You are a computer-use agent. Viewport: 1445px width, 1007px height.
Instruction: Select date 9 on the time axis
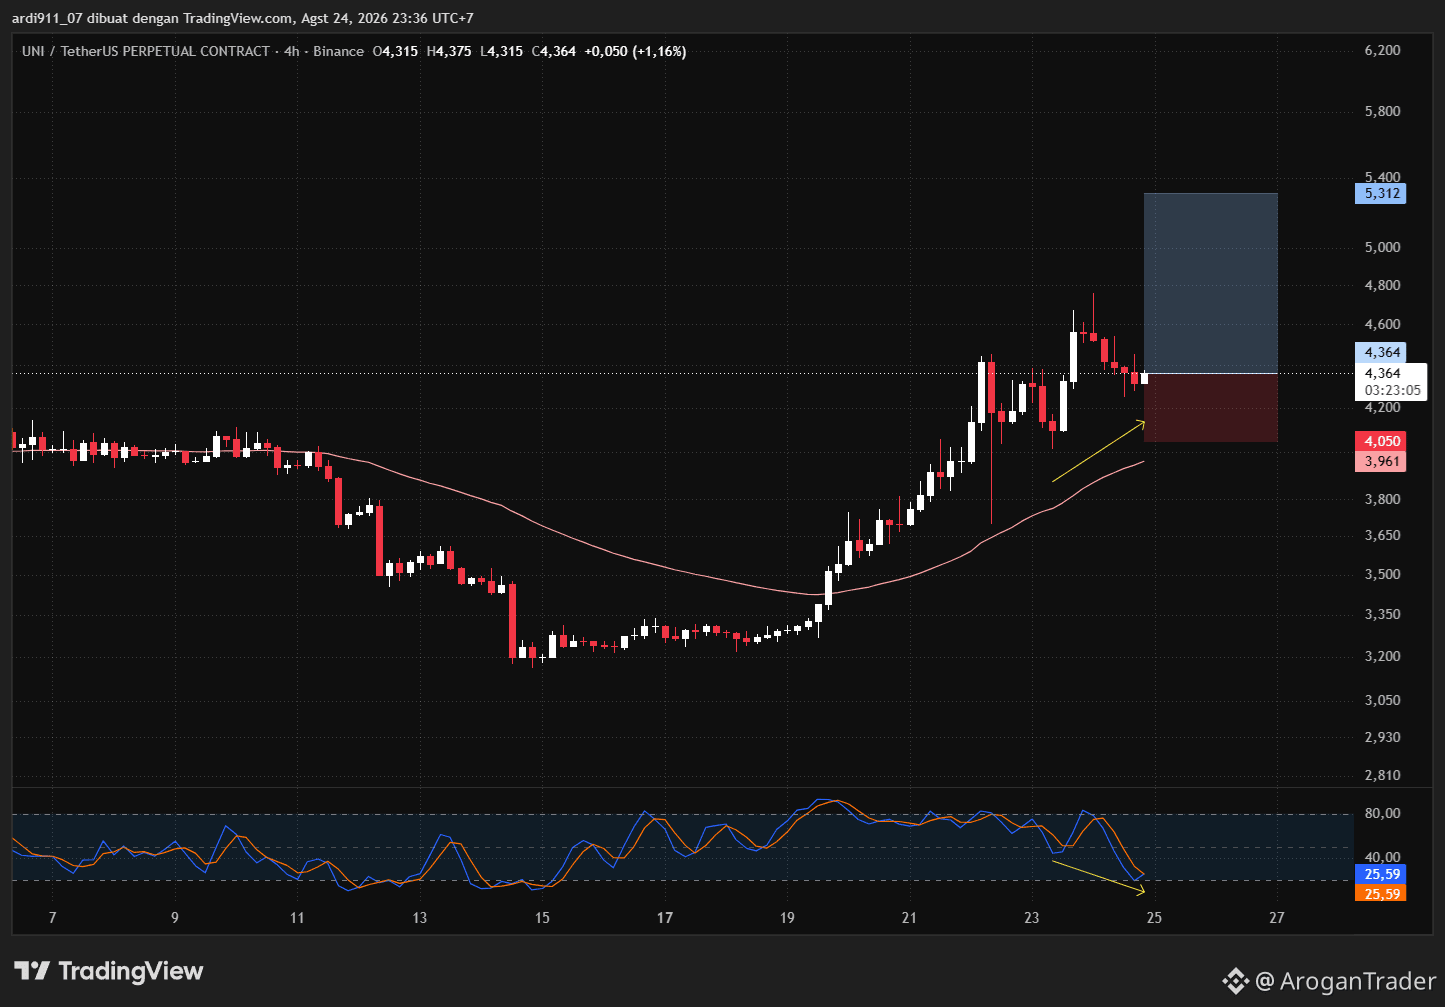click(x=175, y=918)
